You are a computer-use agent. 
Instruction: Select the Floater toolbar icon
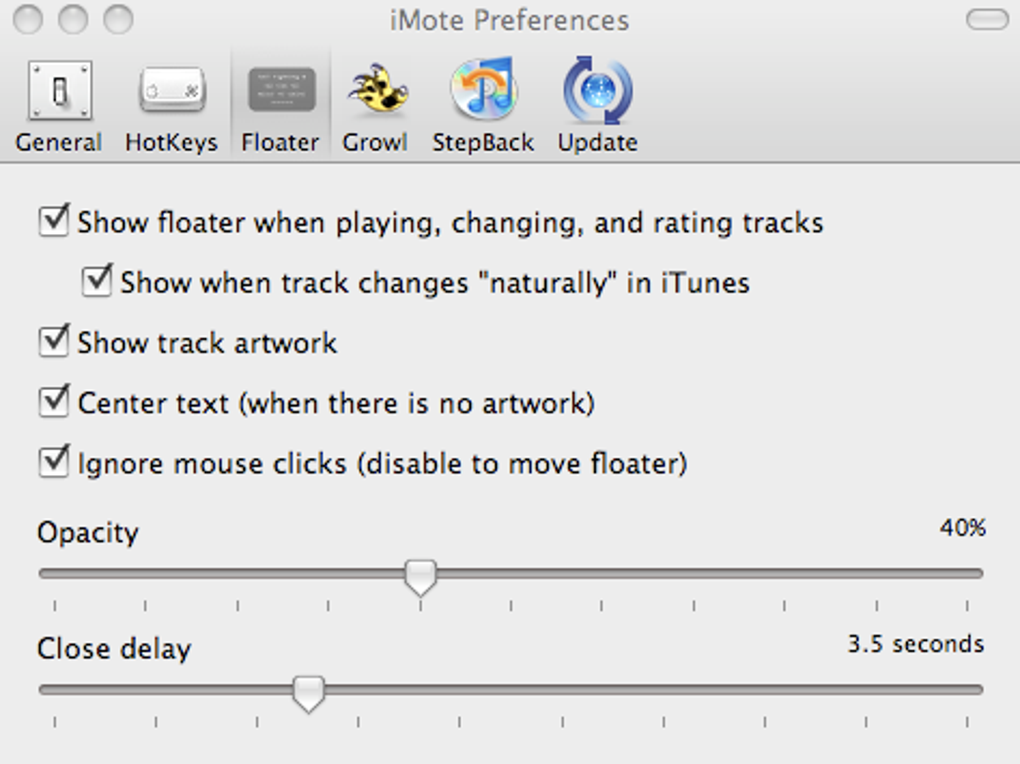(279, 100)
